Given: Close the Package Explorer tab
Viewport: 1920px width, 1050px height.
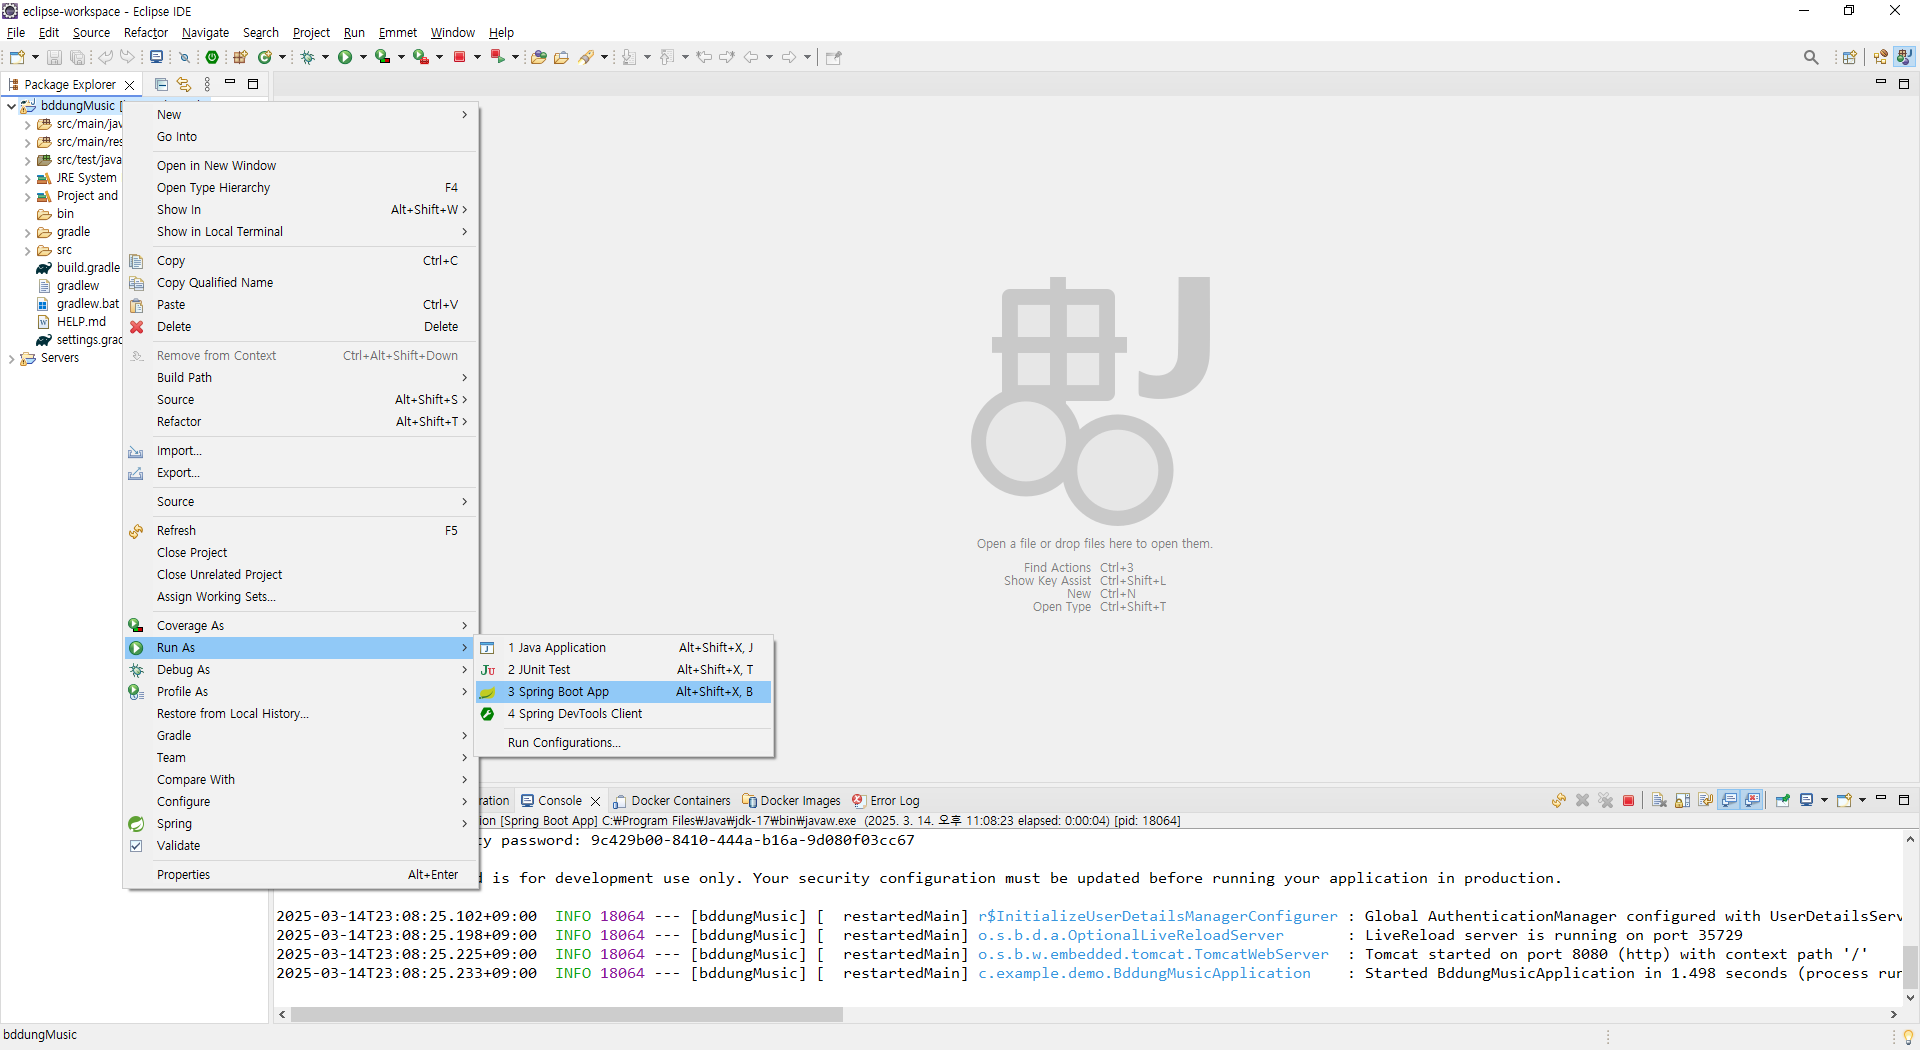Looking at the screenshot, I should [x=129, y=85].
